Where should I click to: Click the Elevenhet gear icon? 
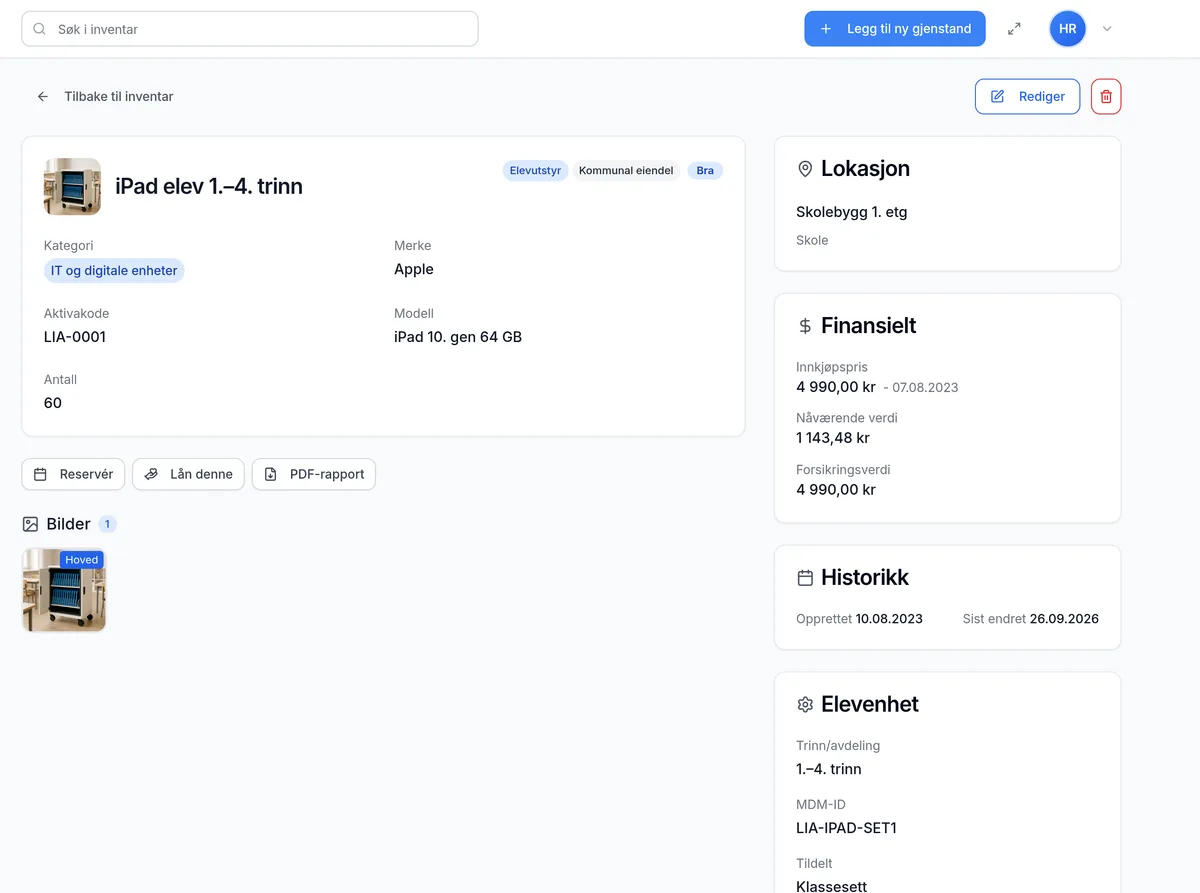805,705
